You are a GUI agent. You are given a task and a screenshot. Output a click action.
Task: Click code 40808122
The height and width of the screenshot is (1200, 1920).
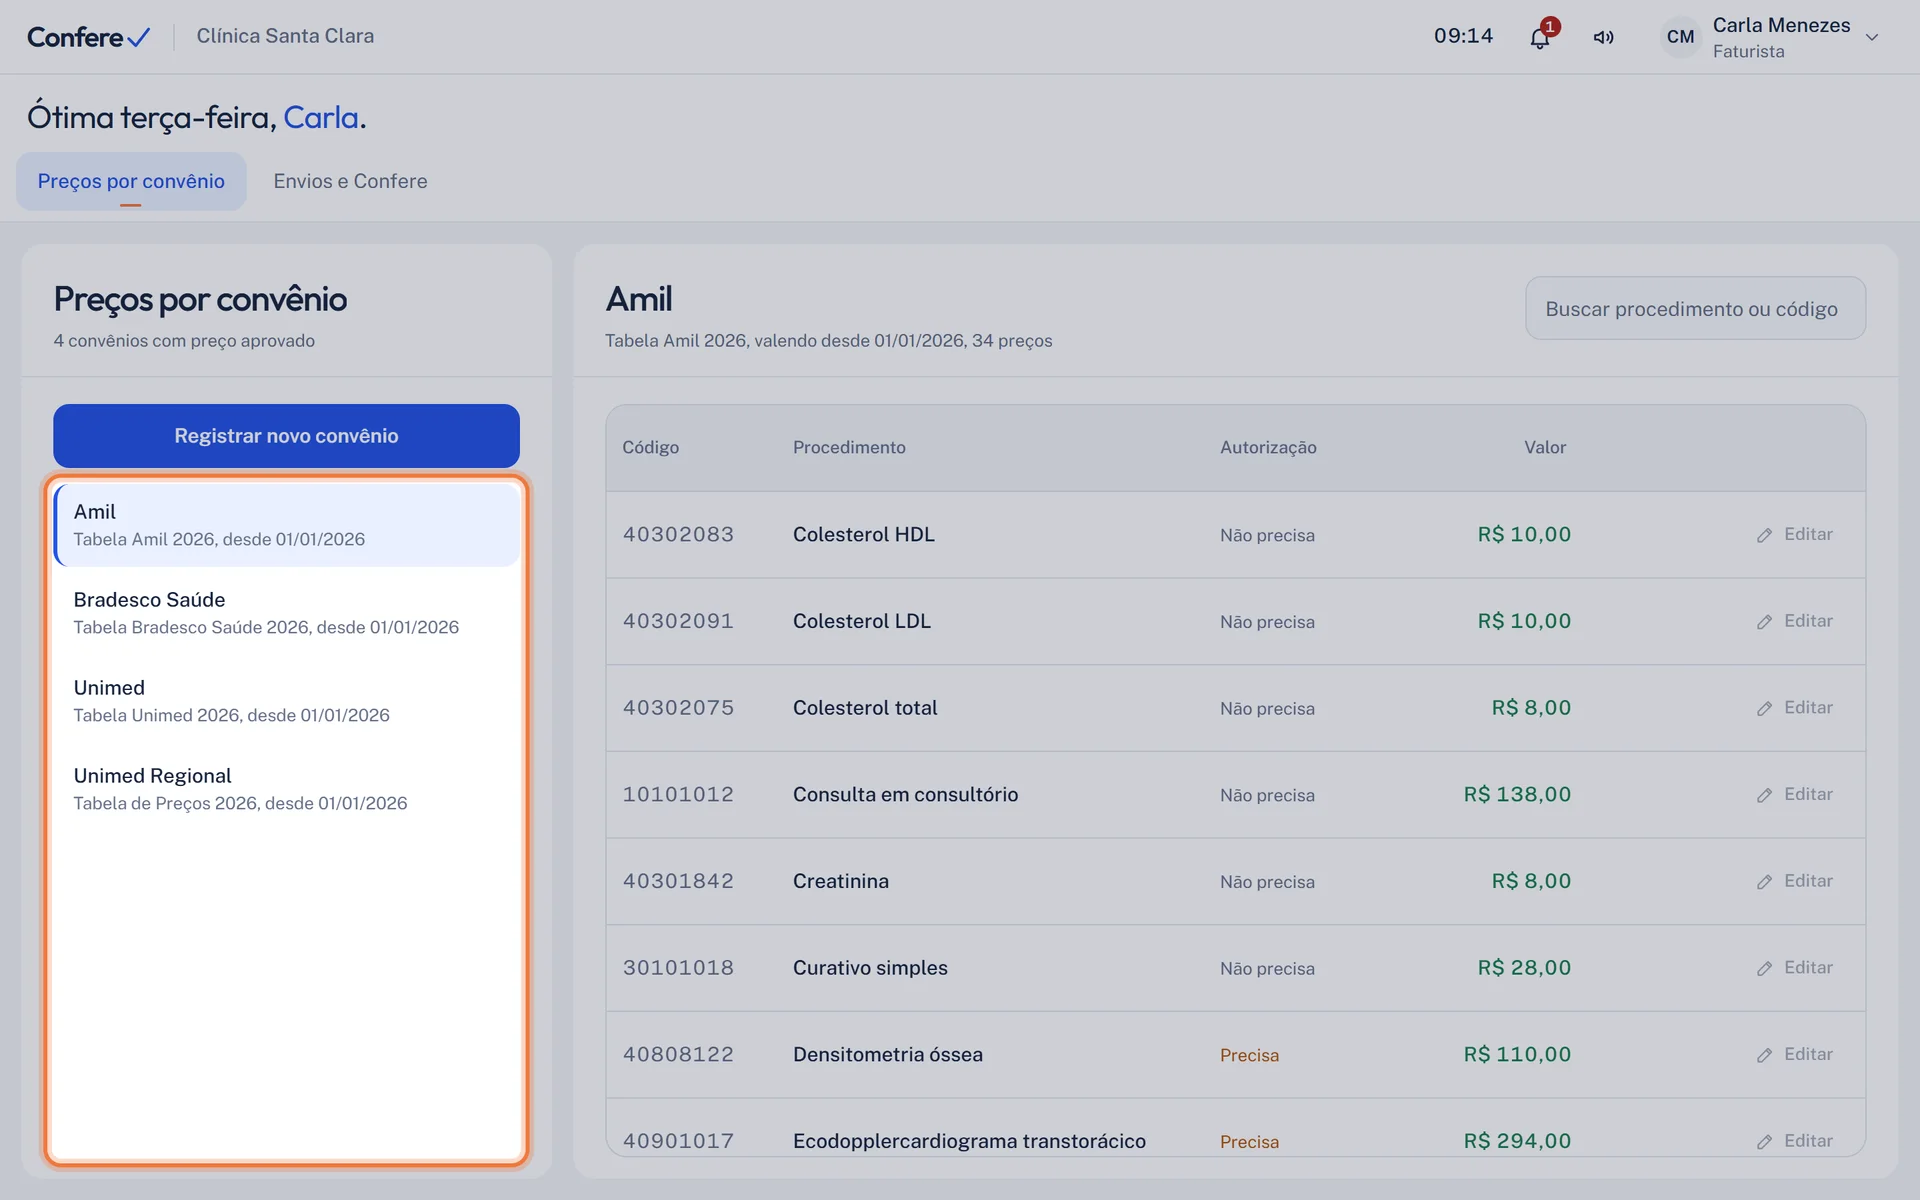pyautogui.click(x=678, y=1054)
